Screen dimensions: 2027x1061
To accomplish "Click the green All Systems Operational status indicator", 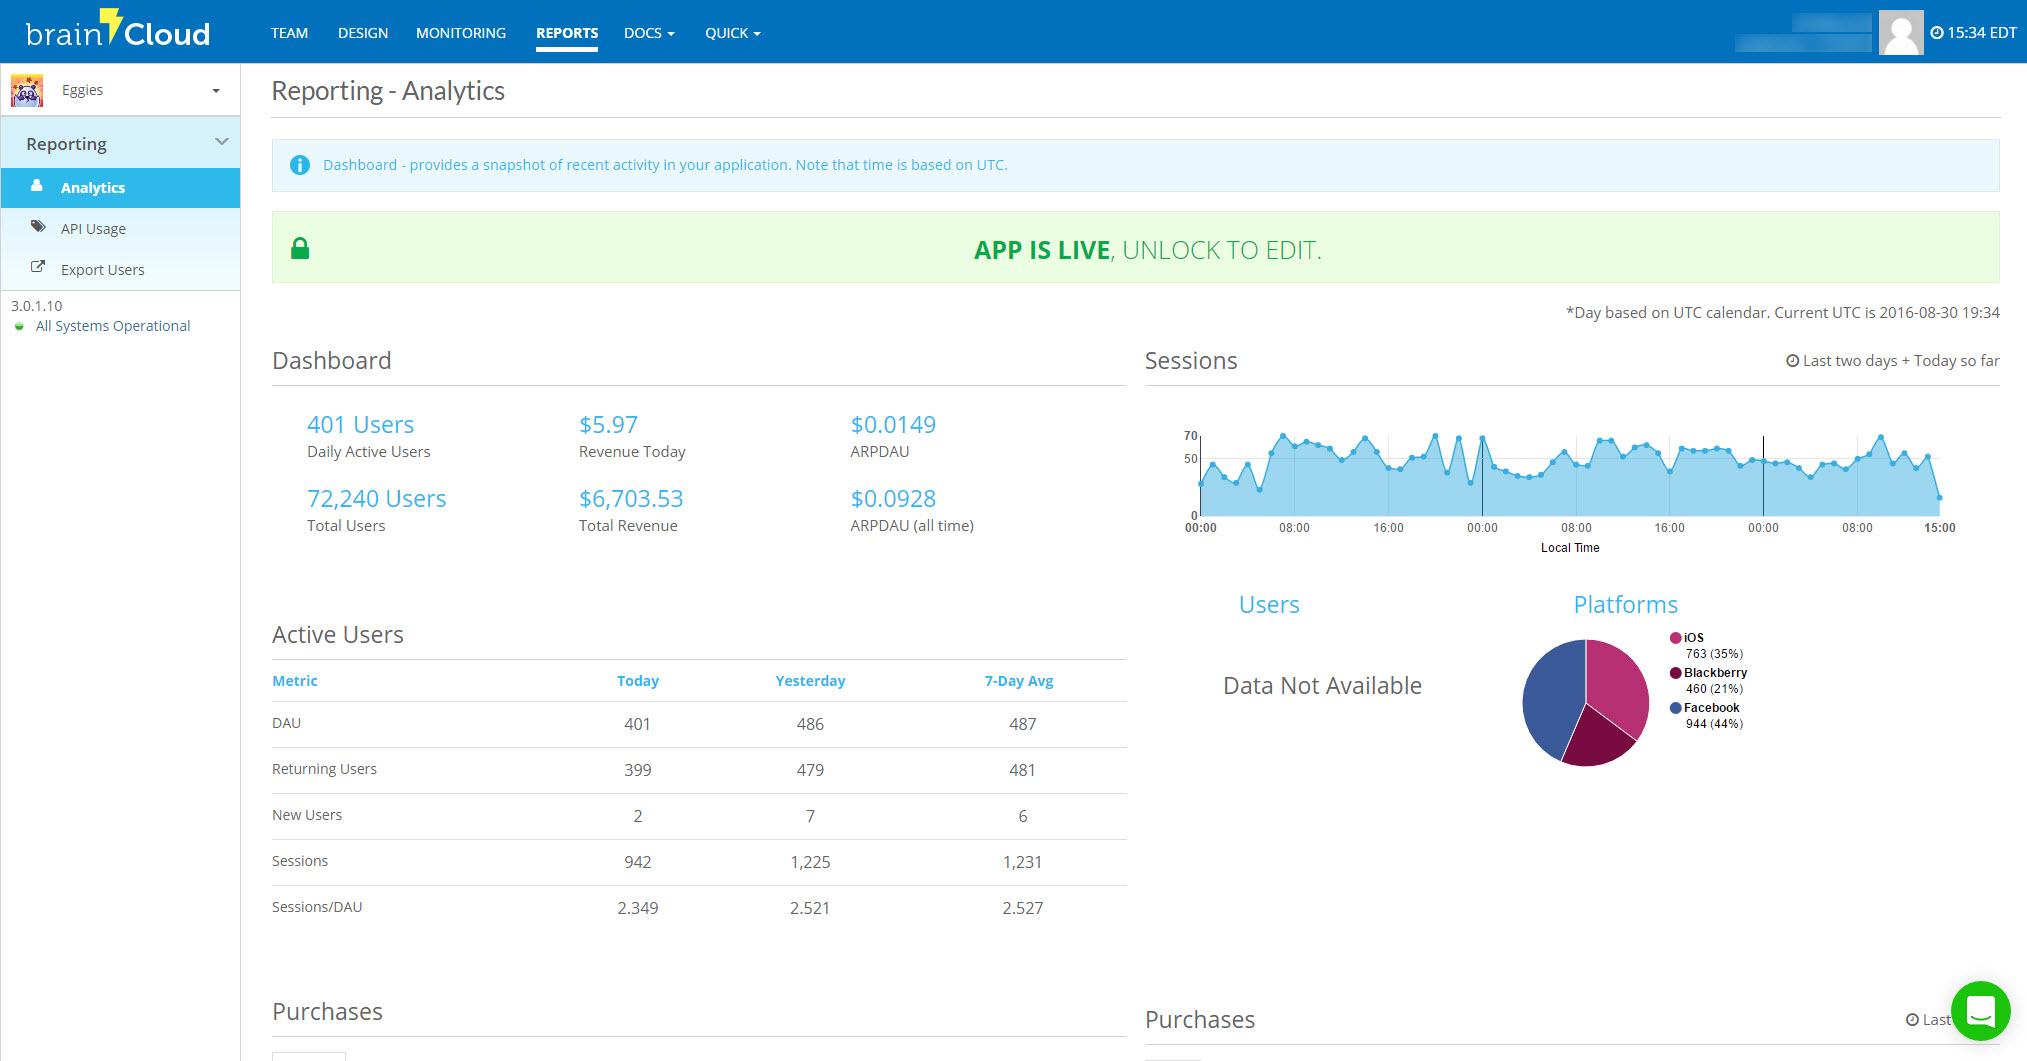I will (x=21, y=326).
